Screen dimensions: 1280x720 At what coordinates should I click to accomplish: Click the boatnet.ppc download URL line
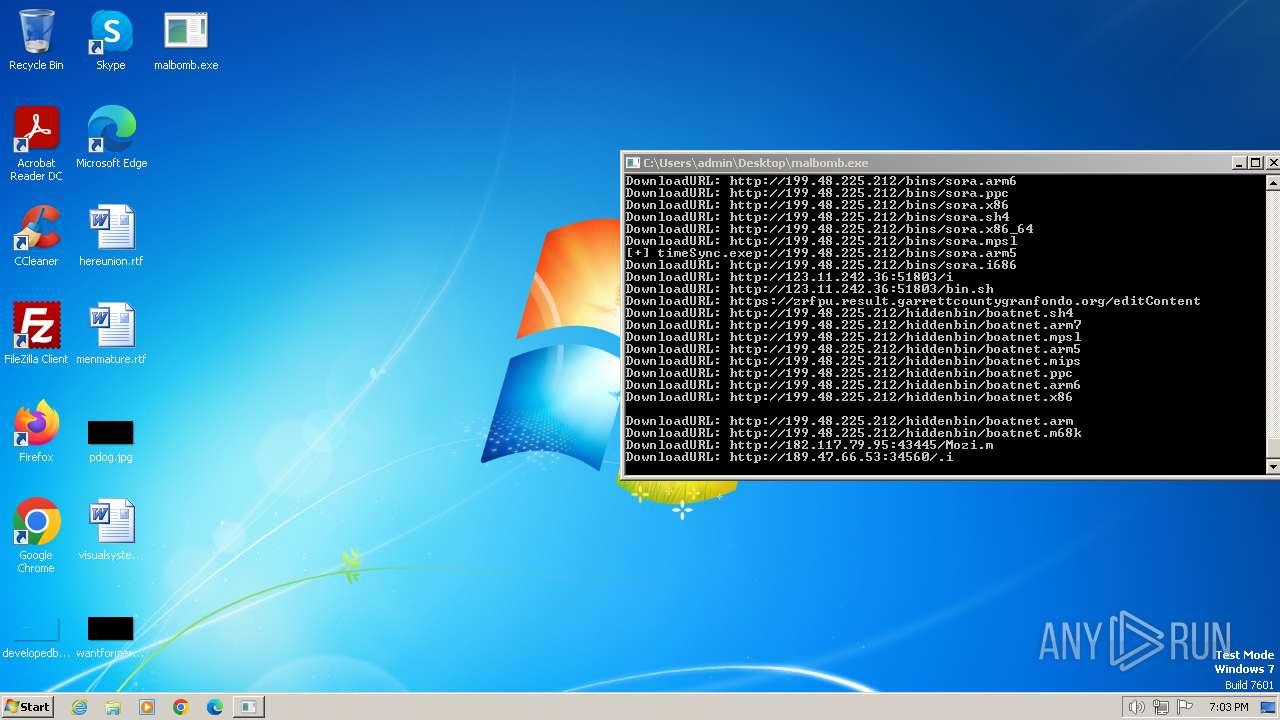click(849, 373)
